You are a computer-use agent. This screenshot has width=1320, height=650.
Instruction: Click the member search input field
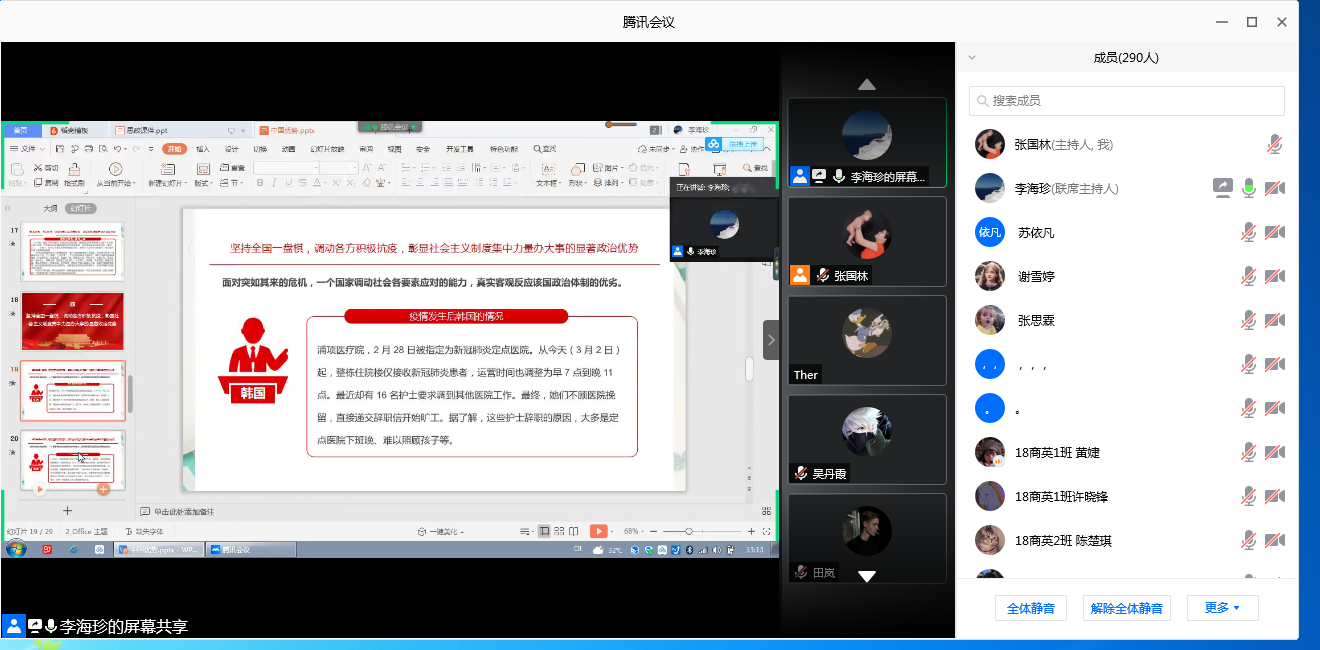click(x=1127, y=101)
